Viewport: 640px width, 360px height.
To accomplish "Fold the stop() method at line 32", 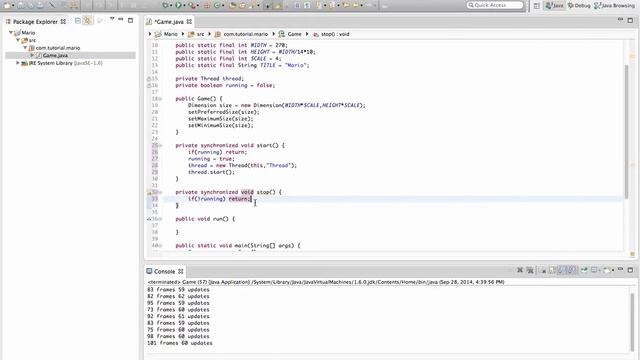I will tap(160, 192).
